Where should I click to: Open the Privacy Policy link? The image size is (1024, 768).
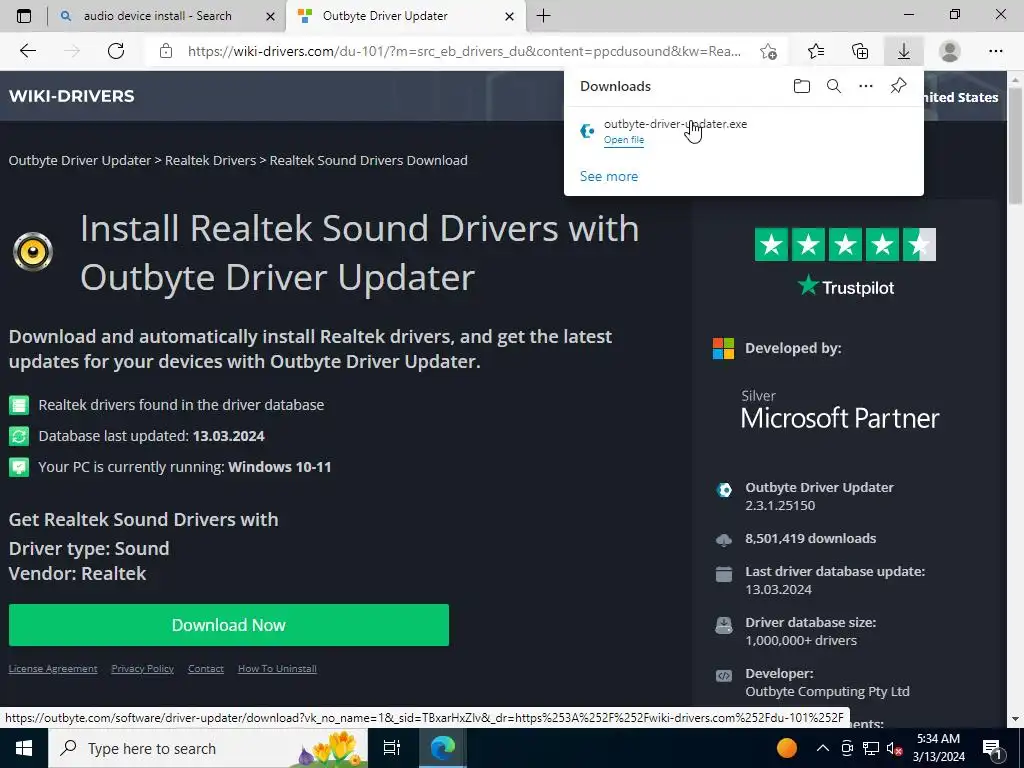[142, 669]
